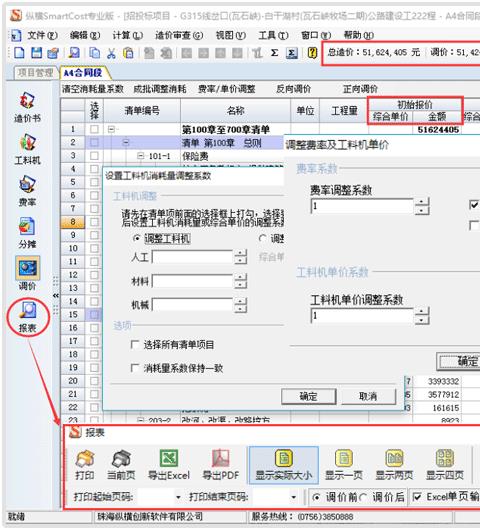Click the open-folder icon beside Save
Screen dimensions: 480x529
pos(53,53)
